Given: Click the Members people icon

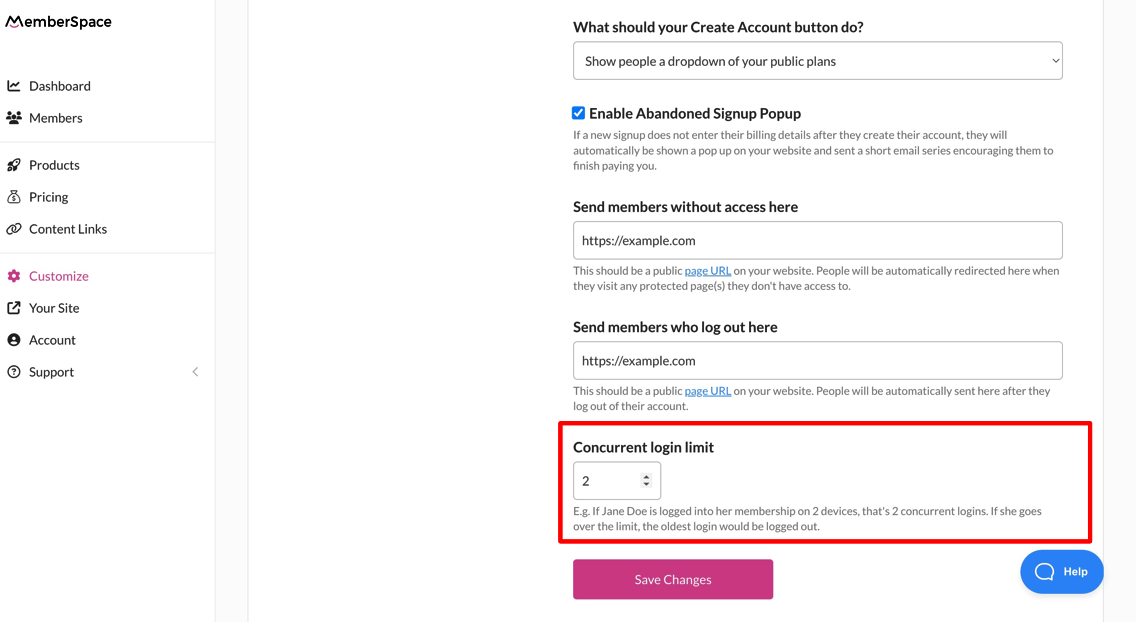Looking at the screenshot, I should click(14, 118).
